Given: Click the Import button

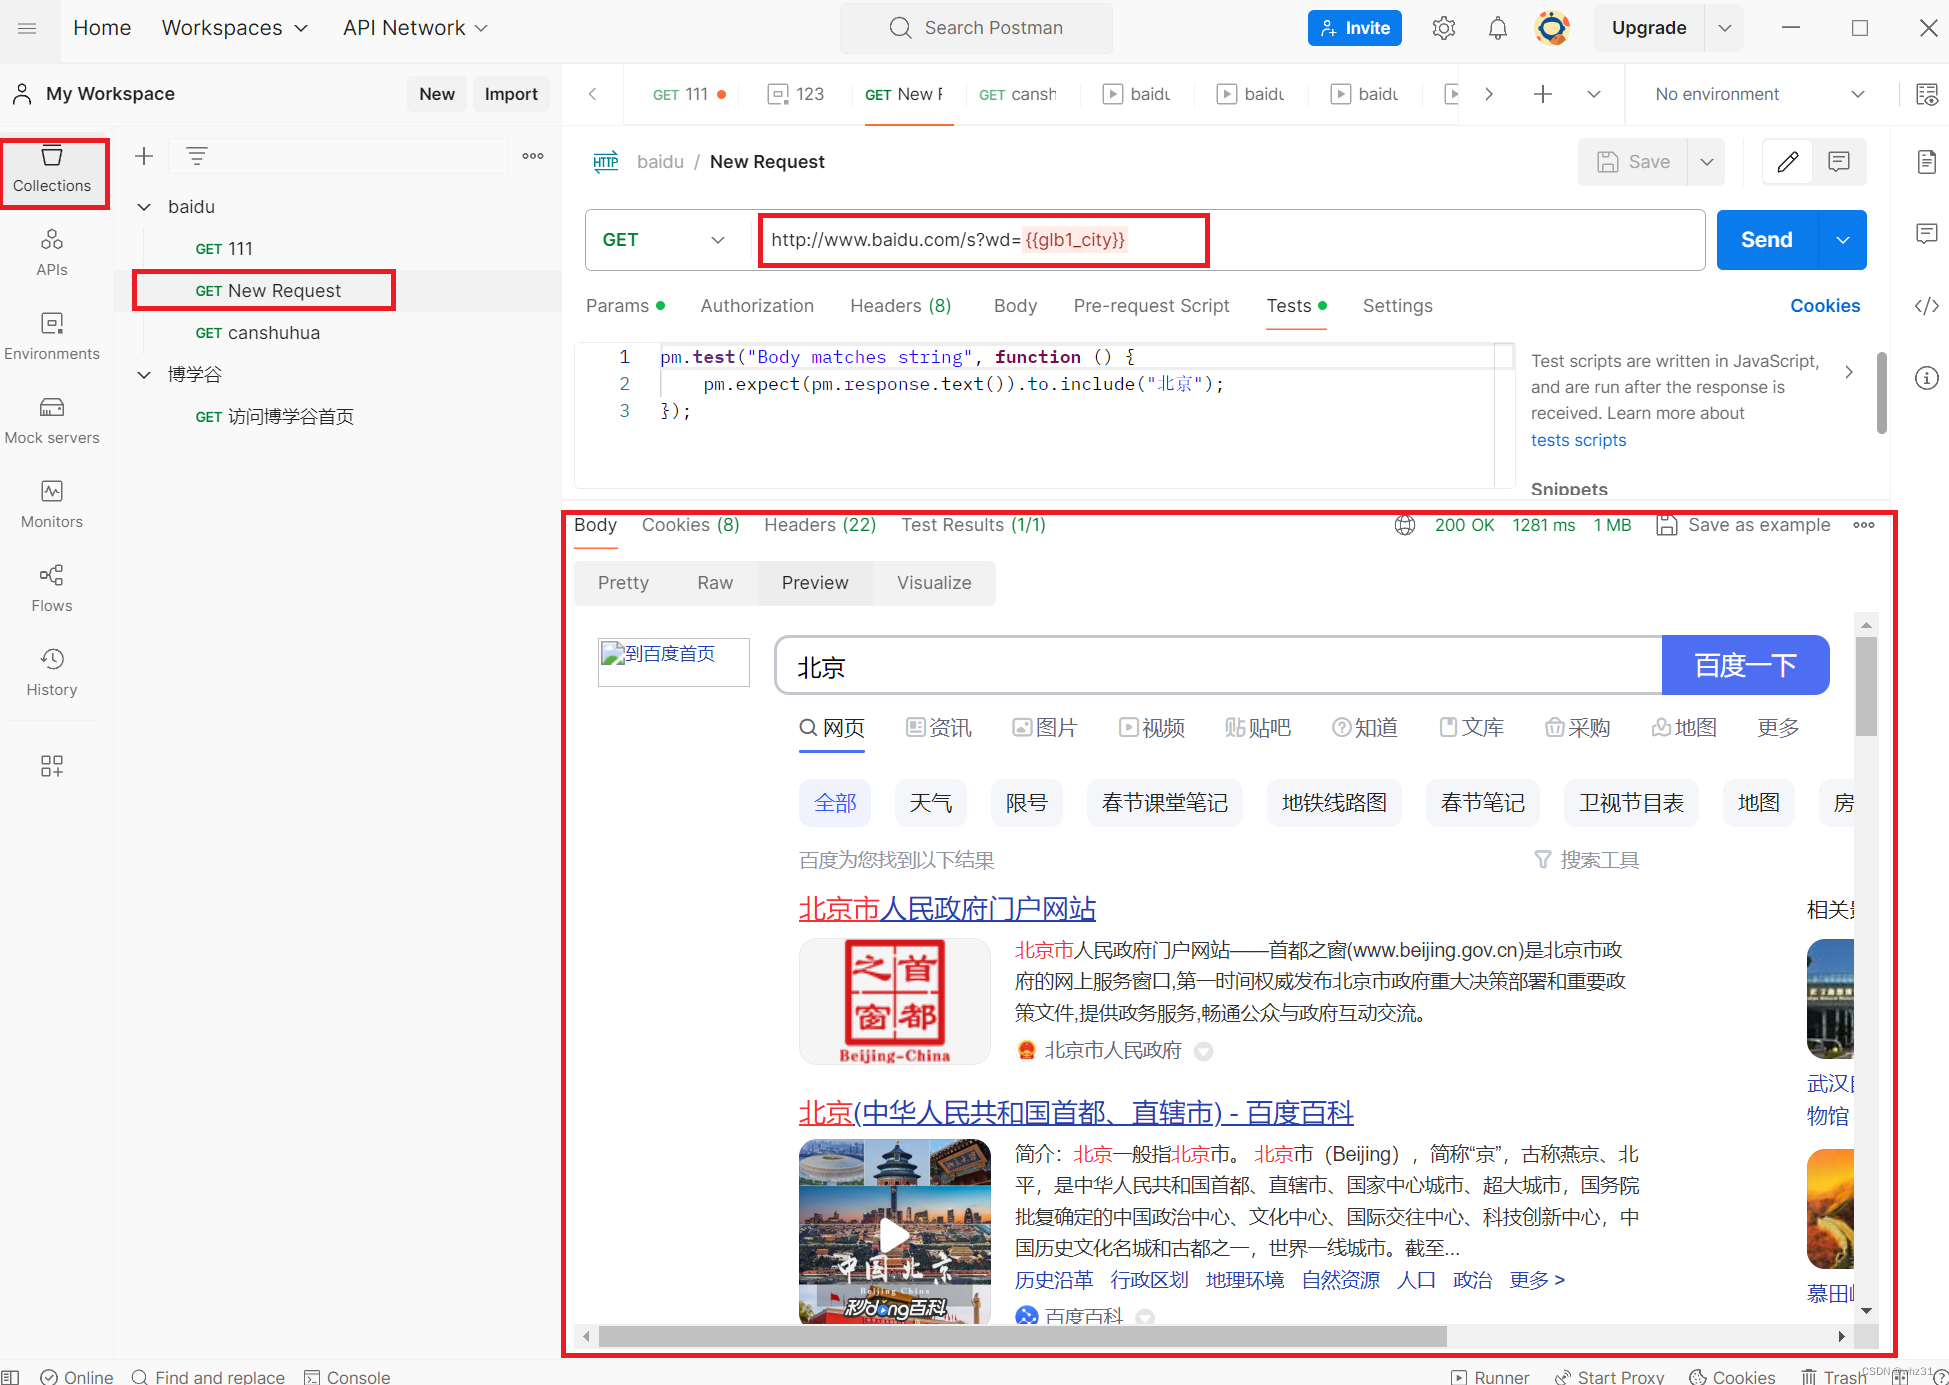Looking at the screenshot, I should click(511, 94).
